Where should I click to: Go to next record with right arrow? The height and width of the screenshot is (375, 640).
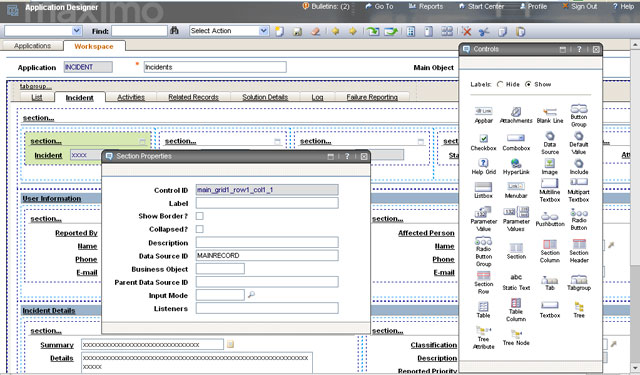[353, 31]
